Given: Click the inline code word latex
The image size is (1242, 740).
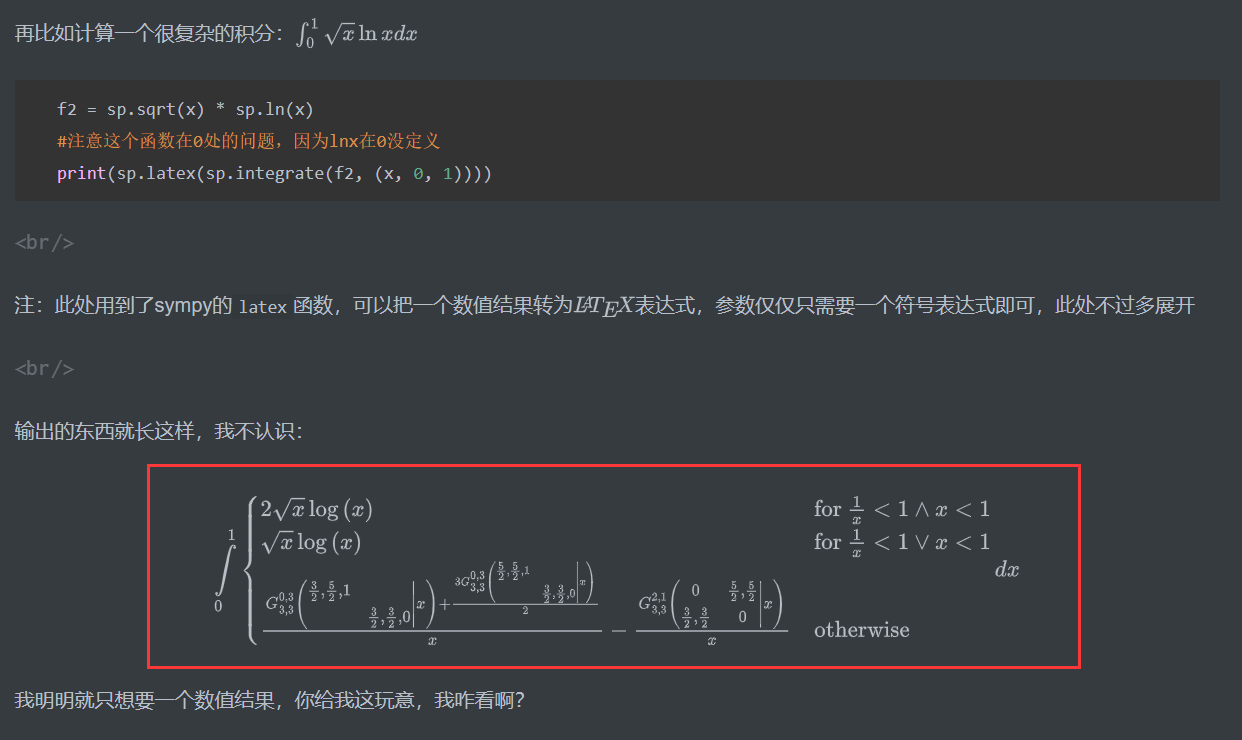Looking at the screenshot, I should 263,307.
